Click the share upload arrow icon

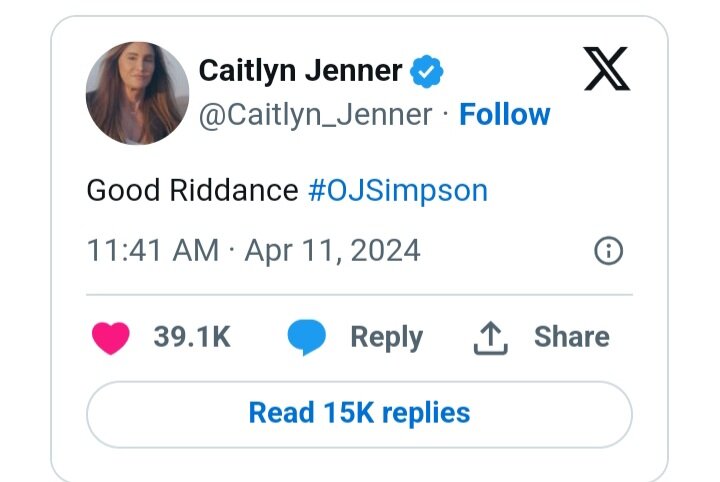[490, 338]
